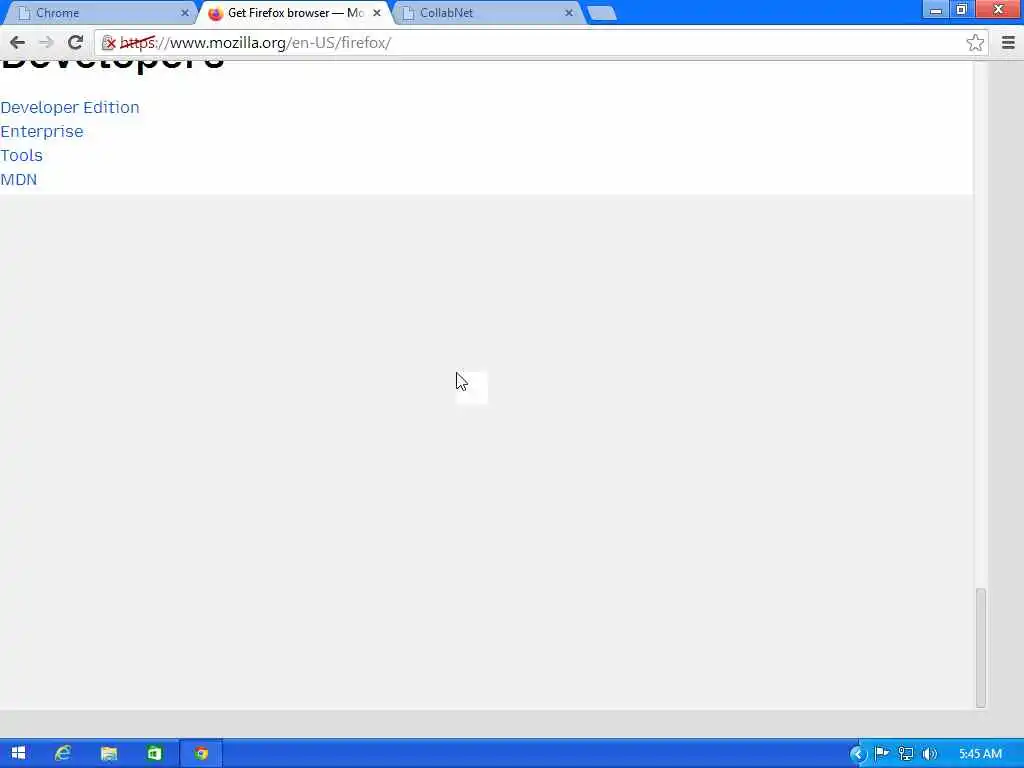Open the Store icon in the taskbar

[154, 754]
